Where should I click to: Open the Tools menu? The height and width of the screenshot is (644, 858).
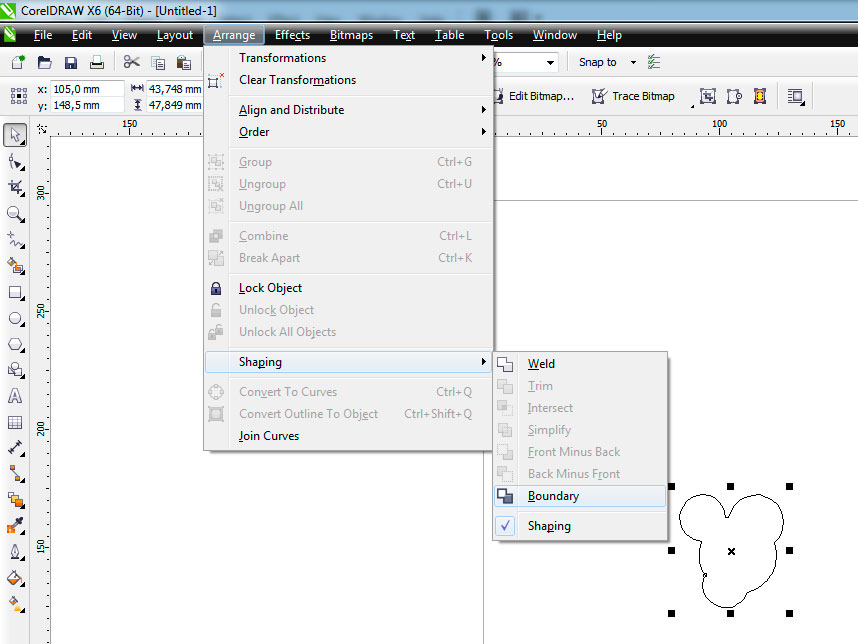tap(498, 35)
